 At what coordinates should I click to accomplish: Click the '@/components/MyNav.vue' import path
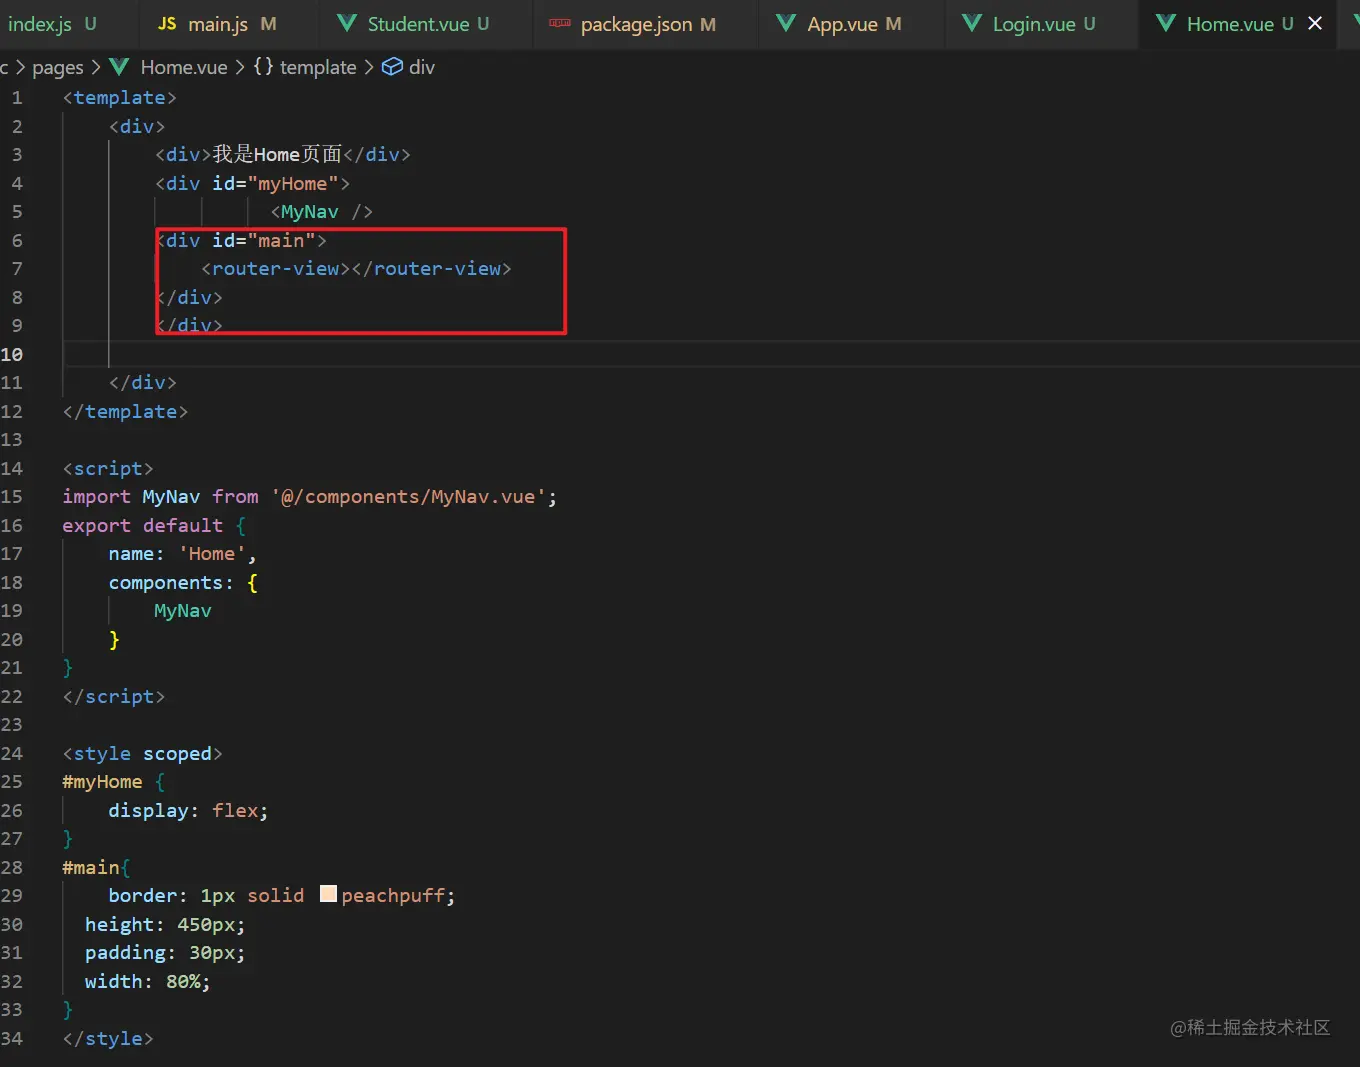tap(409, 497)
